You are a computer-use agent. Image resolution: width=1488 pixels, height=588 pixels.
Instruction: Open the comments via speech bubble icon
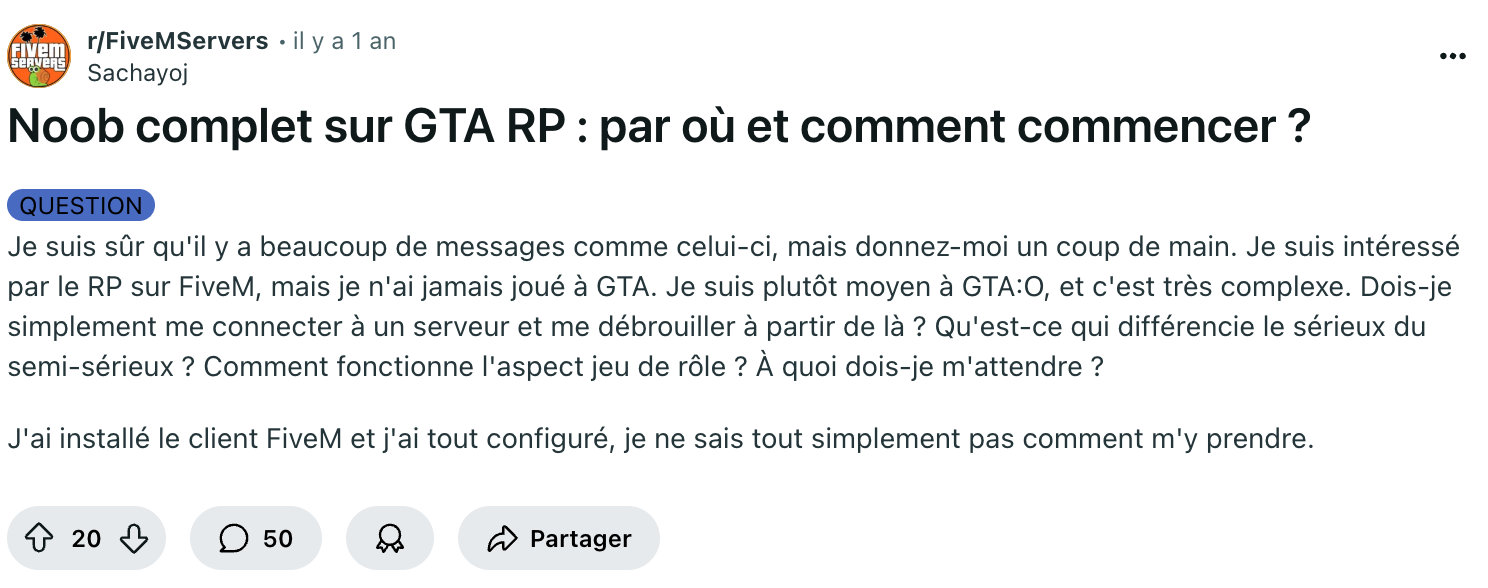pyautogui.click(x=233, y=539)
